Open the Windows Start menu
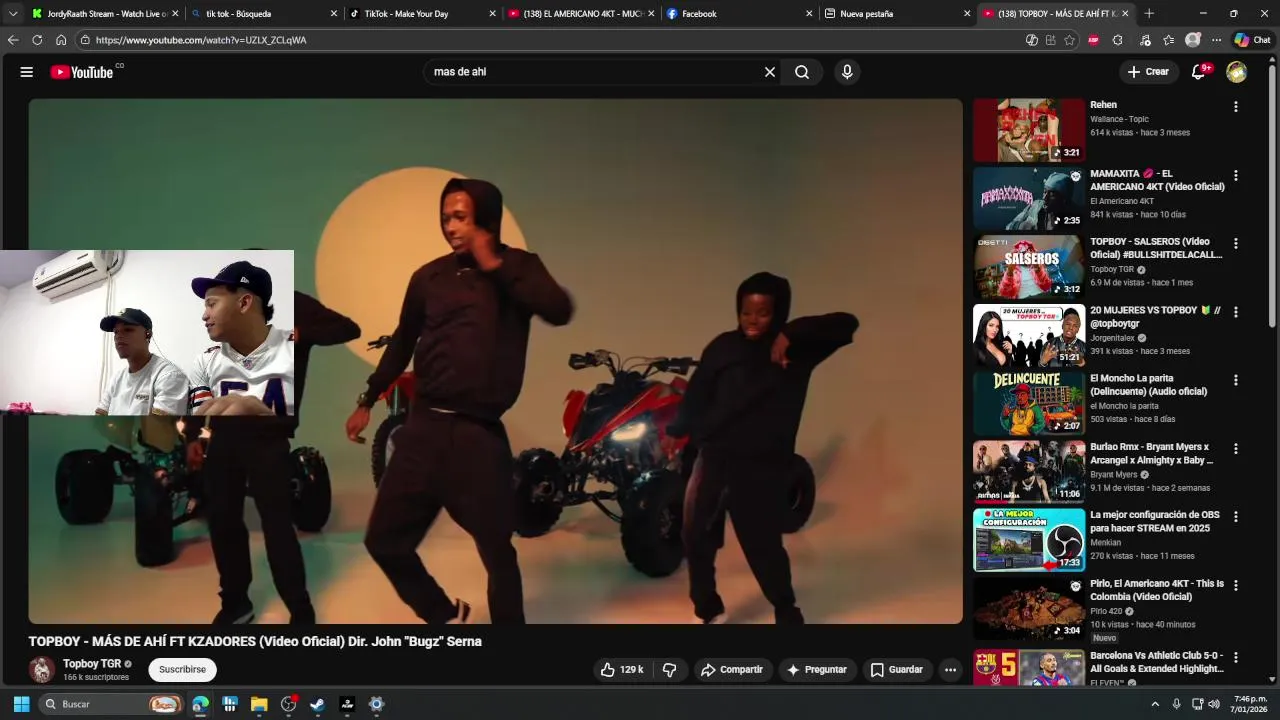Viewport: 1280px width, 720px height. (x=21, y=704)
